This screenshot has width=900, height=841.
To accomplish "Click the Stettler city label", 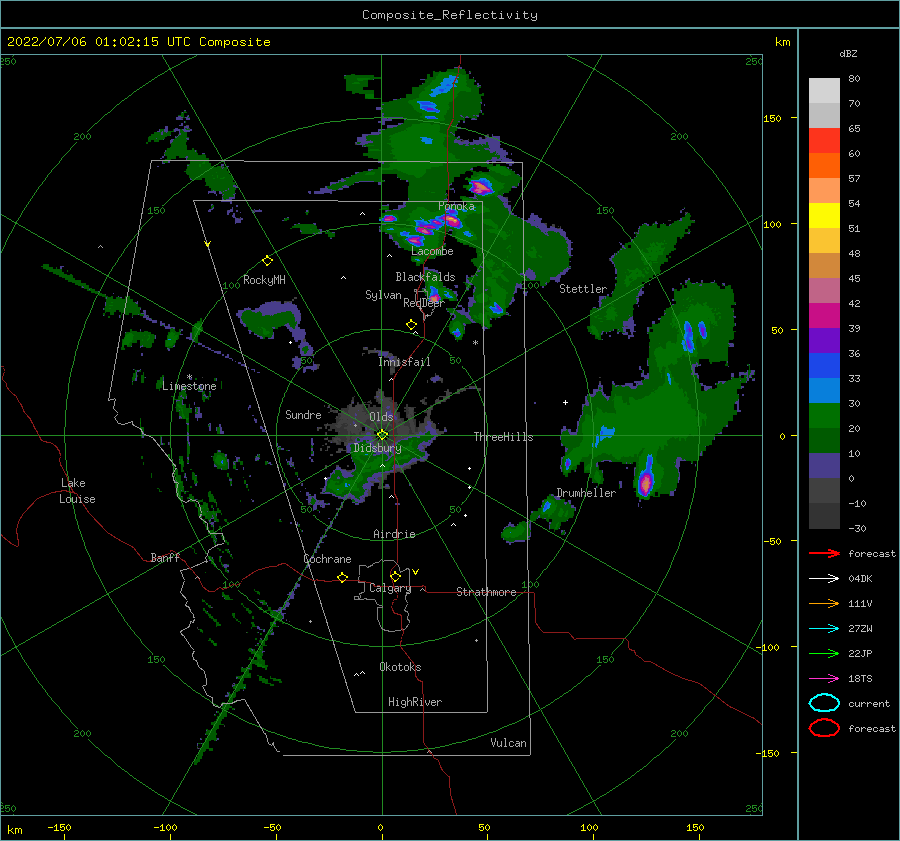I will pos(583,289).
